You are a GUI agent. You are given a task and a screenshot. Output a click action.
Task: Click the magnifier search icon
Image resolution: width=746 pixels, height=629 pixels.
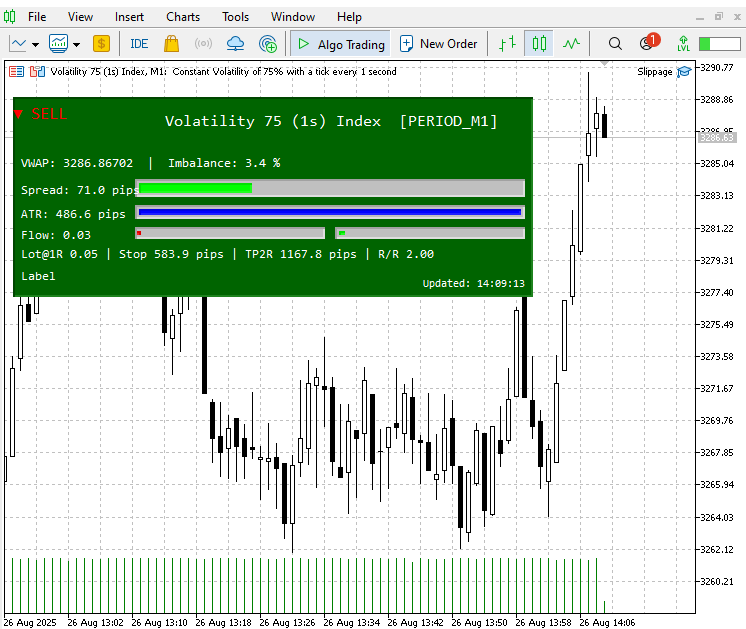[x=615, y=44]
